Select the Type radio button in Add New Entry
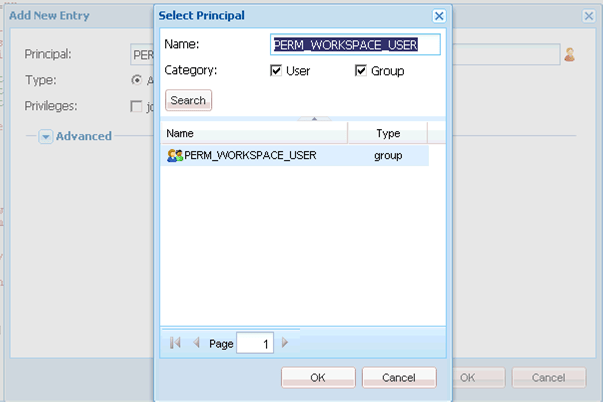 [137, 80]
